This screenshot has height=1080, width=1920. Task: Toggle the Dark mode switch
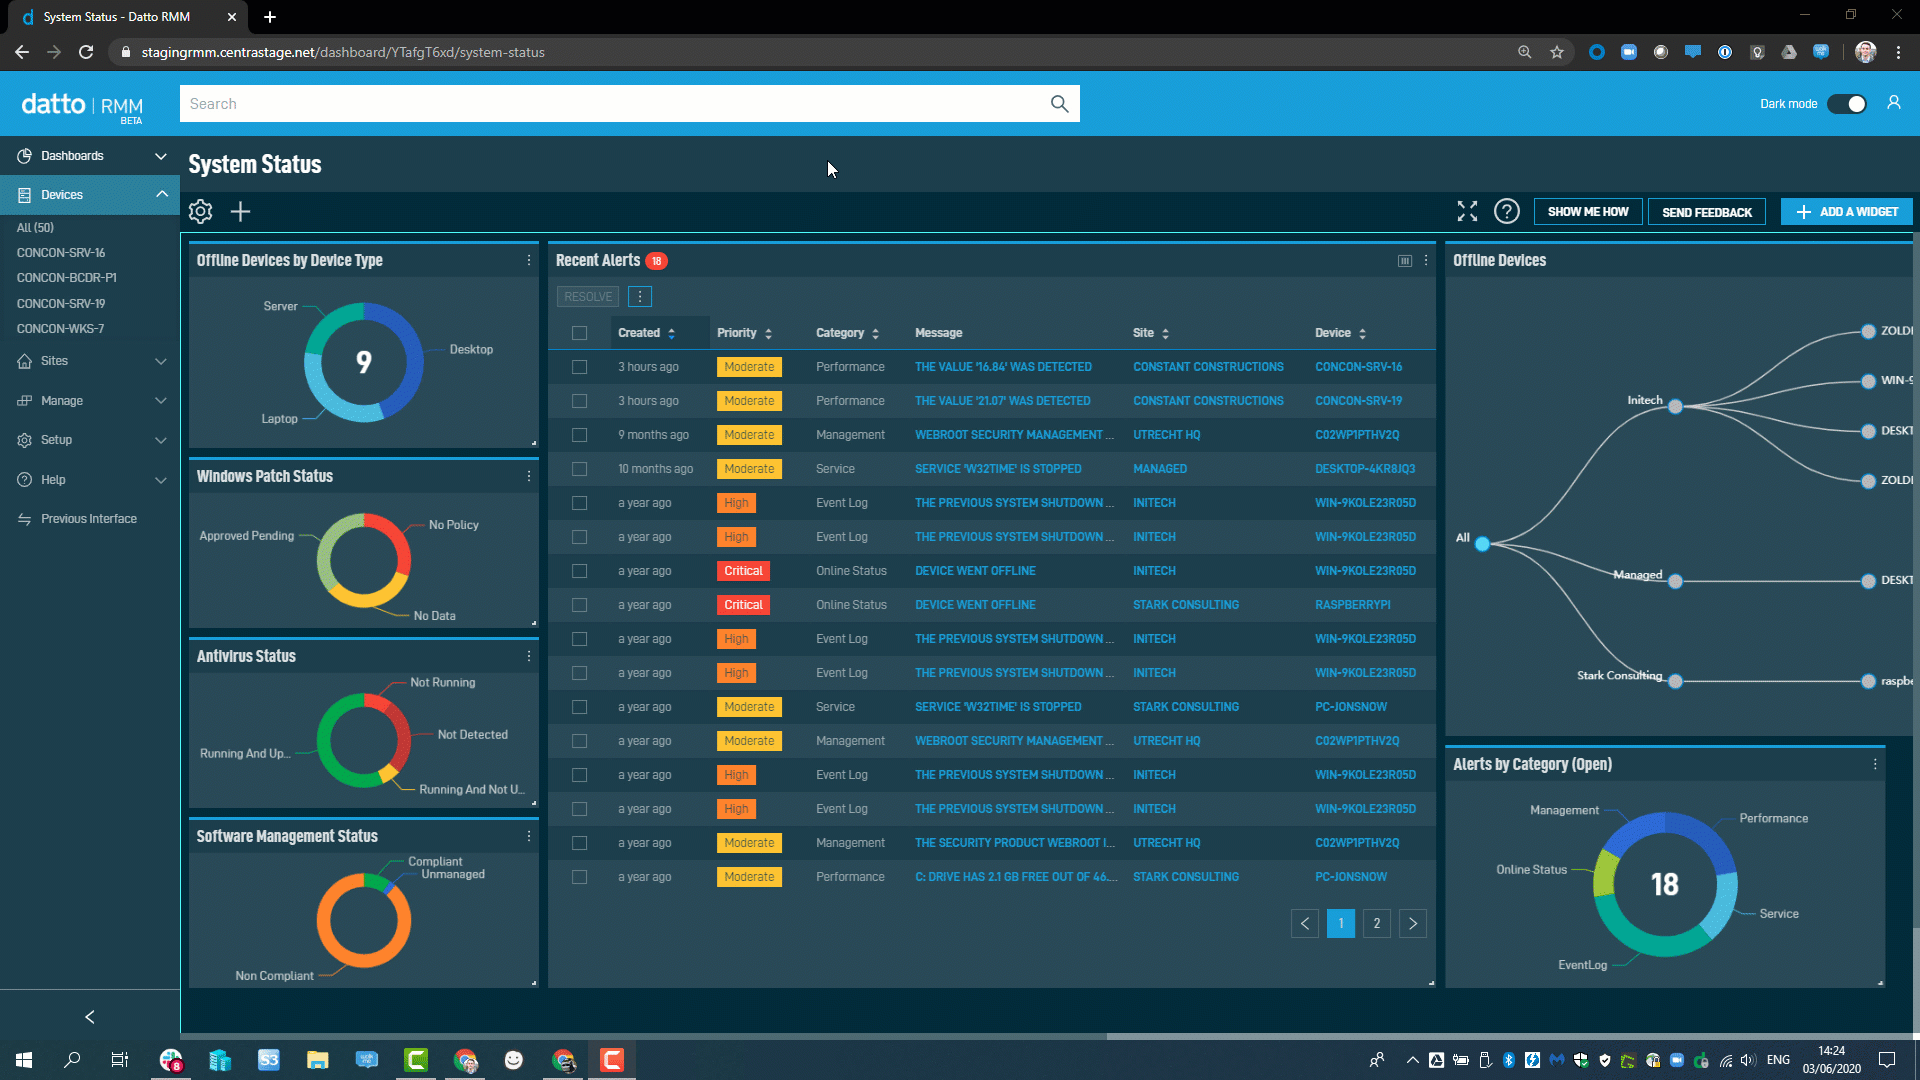(x=1847, y=104)
